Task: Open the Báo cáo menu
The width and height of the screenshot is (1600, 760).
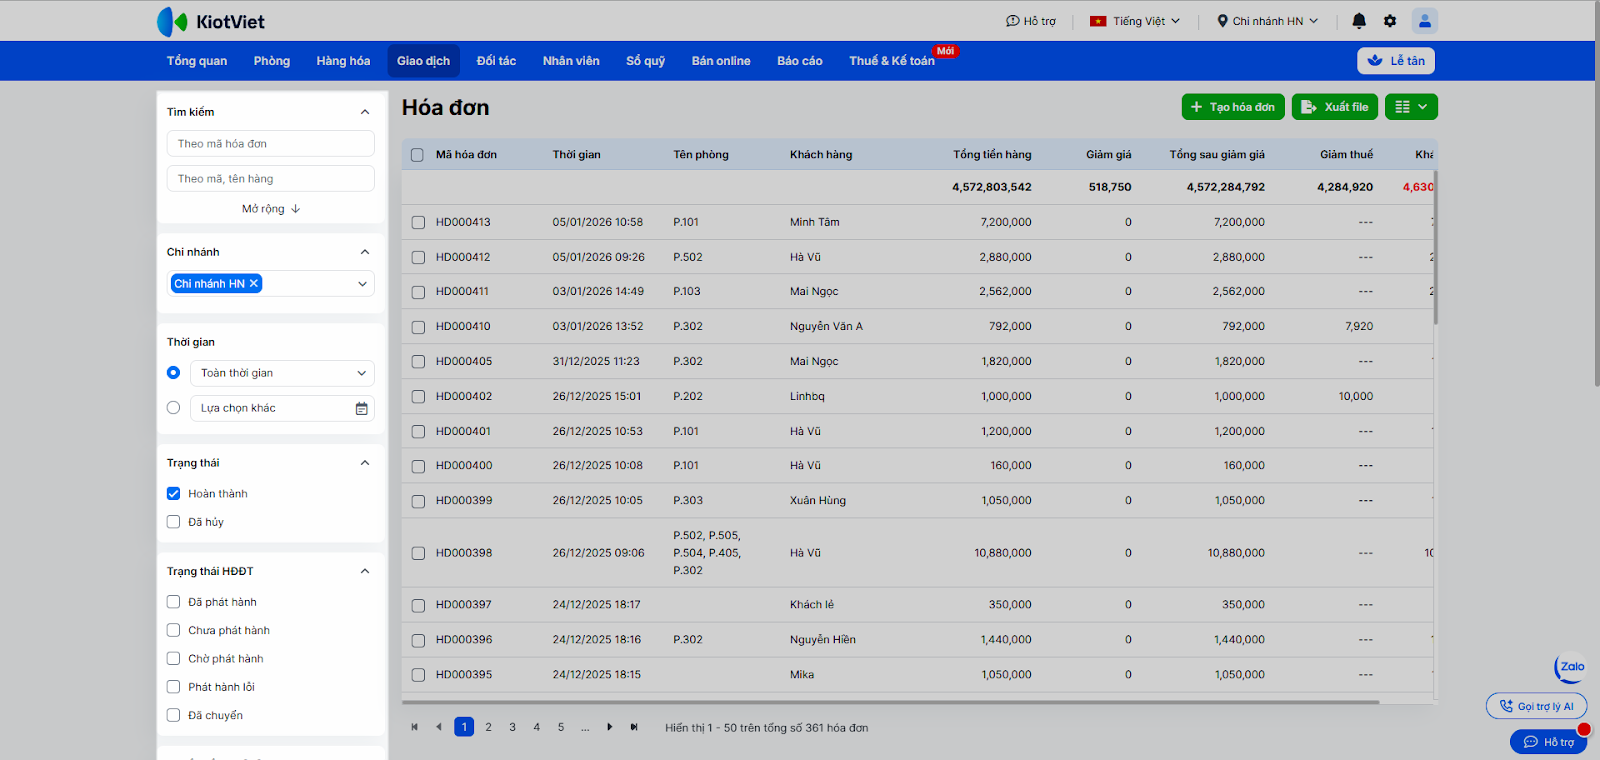Action: click(x=799, y=61)
